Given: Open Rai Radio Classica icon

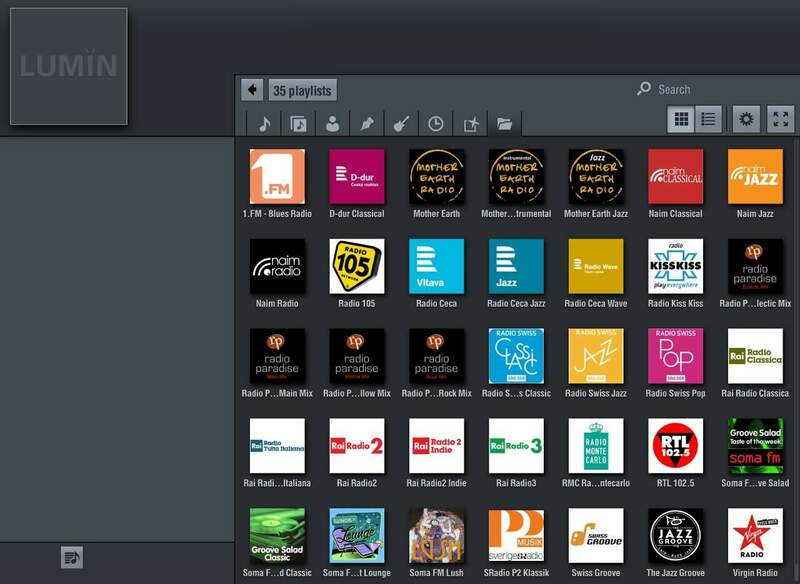Looking at the screenshot, I should [x=755, y=356].
